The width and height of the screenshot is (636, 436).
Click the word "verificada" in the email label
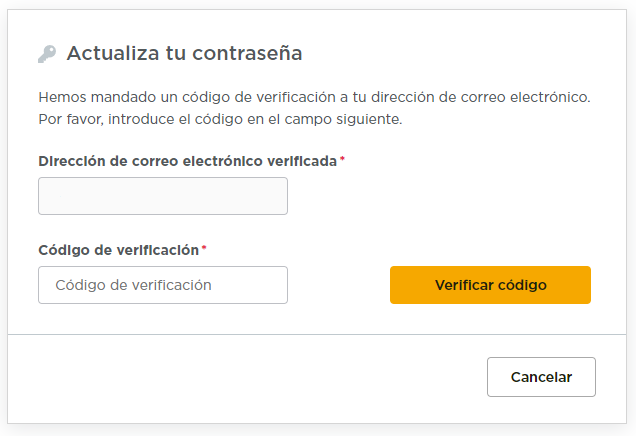tap(302, 160)
